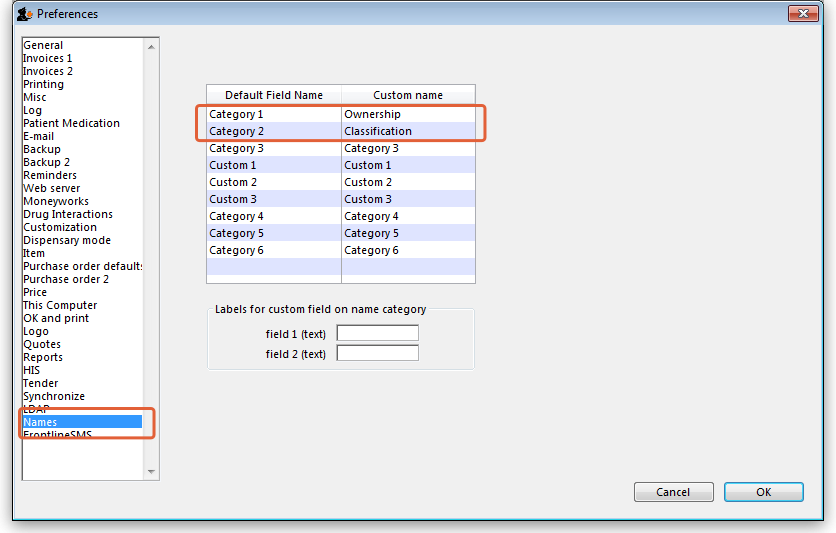Open the Synchronize preferences

pos(54,396)
